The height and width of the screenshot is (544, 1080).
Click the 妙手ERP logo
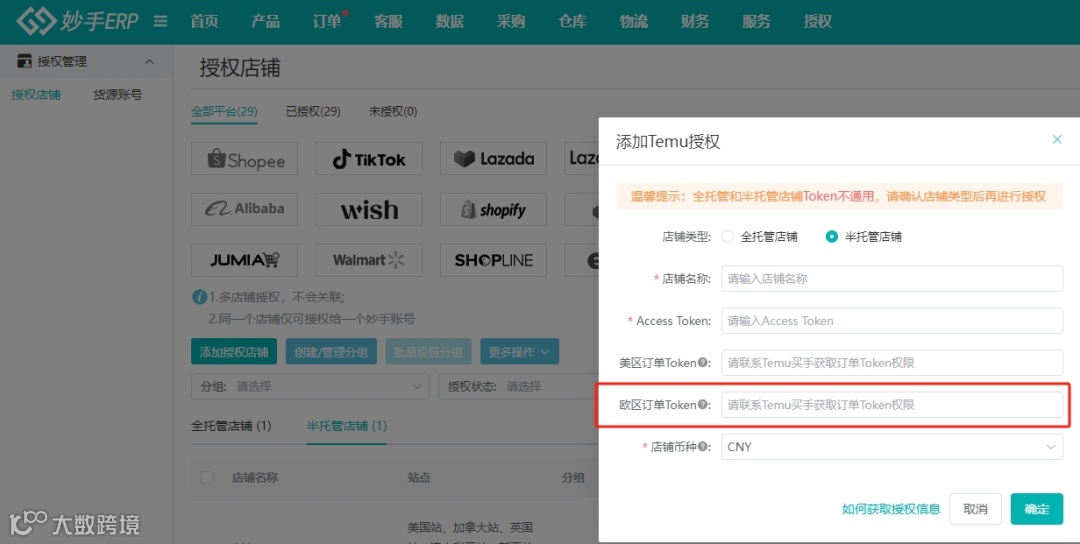tap(77, 21)
